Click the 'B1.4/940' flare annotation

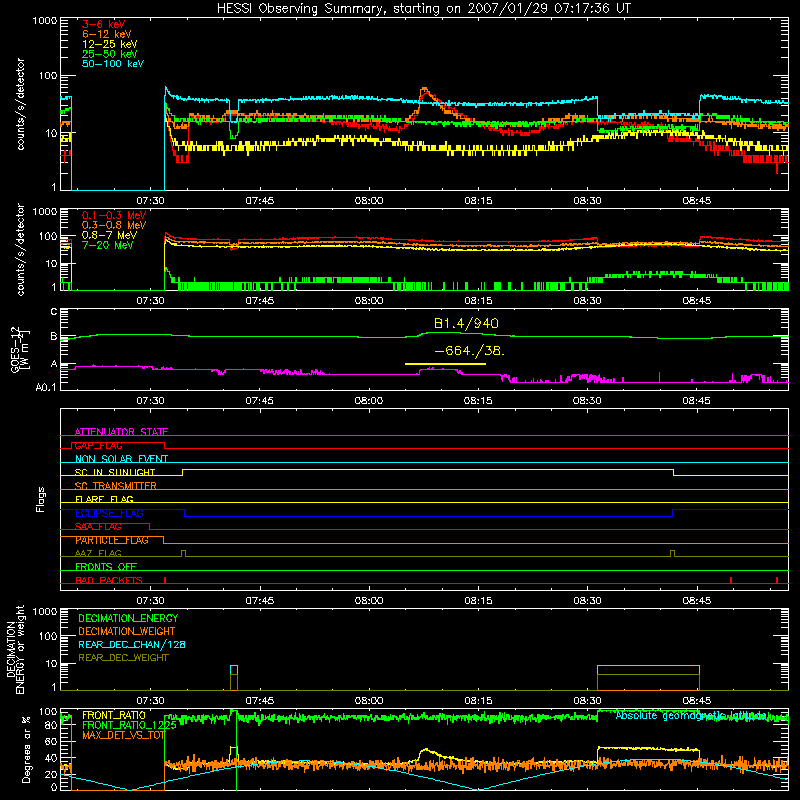[466, 323]
